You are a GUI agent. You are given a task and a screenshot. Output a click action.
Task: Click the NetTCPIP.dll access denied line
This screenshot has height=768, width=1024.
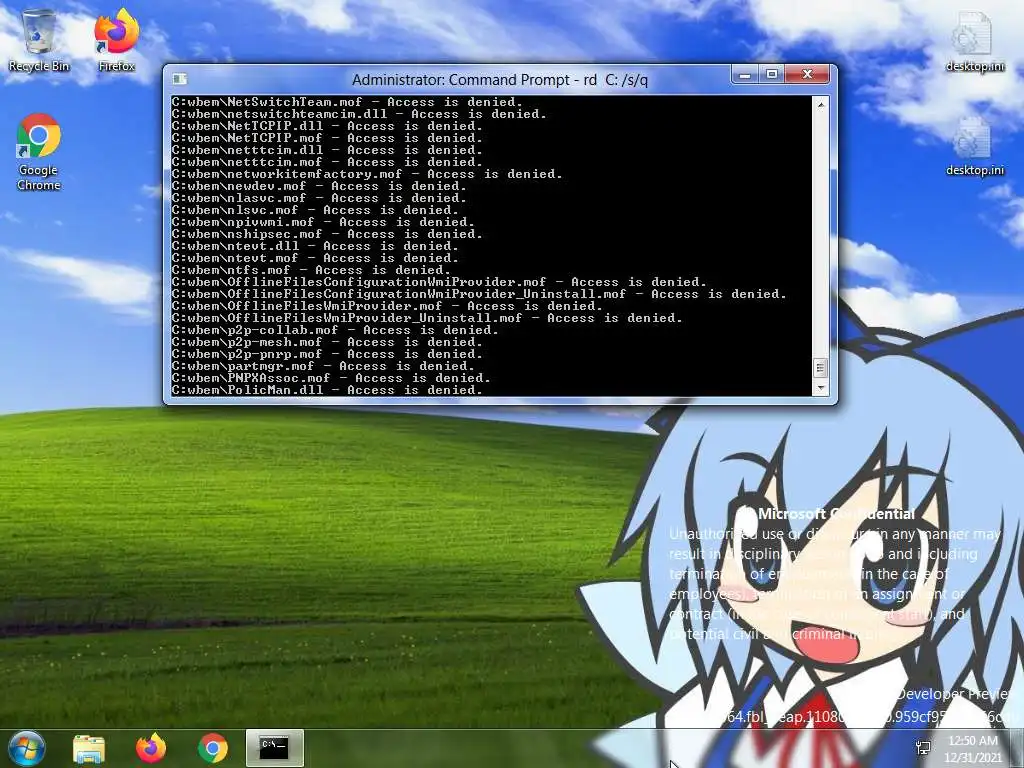pyautogui.click(x=327, y=126)
